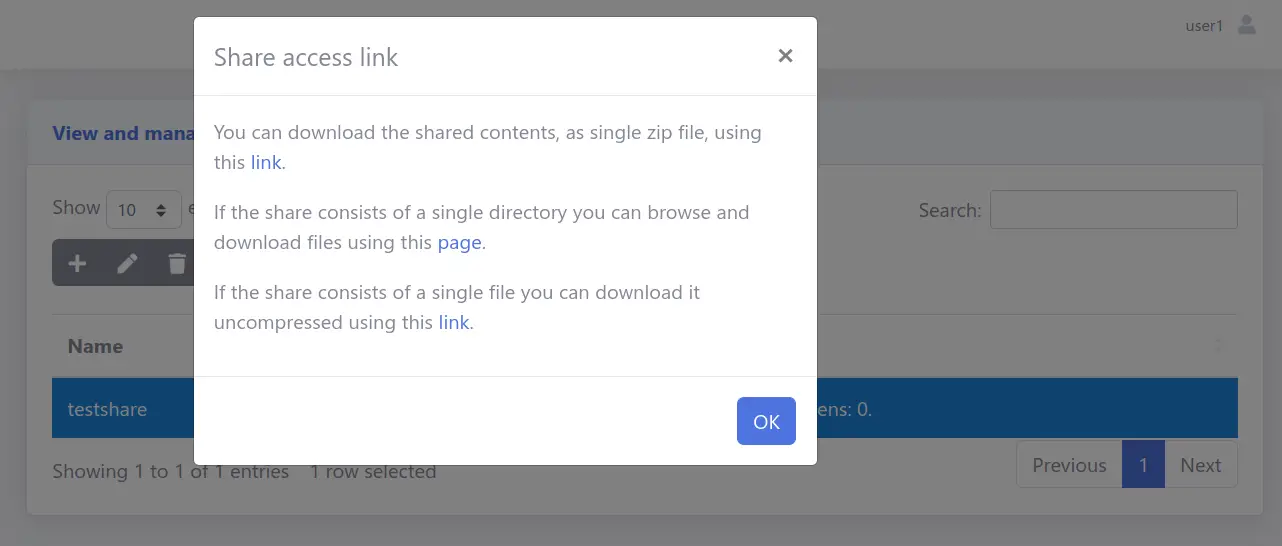
Task: Focus the Search input field
Action: coord(1113,210)
